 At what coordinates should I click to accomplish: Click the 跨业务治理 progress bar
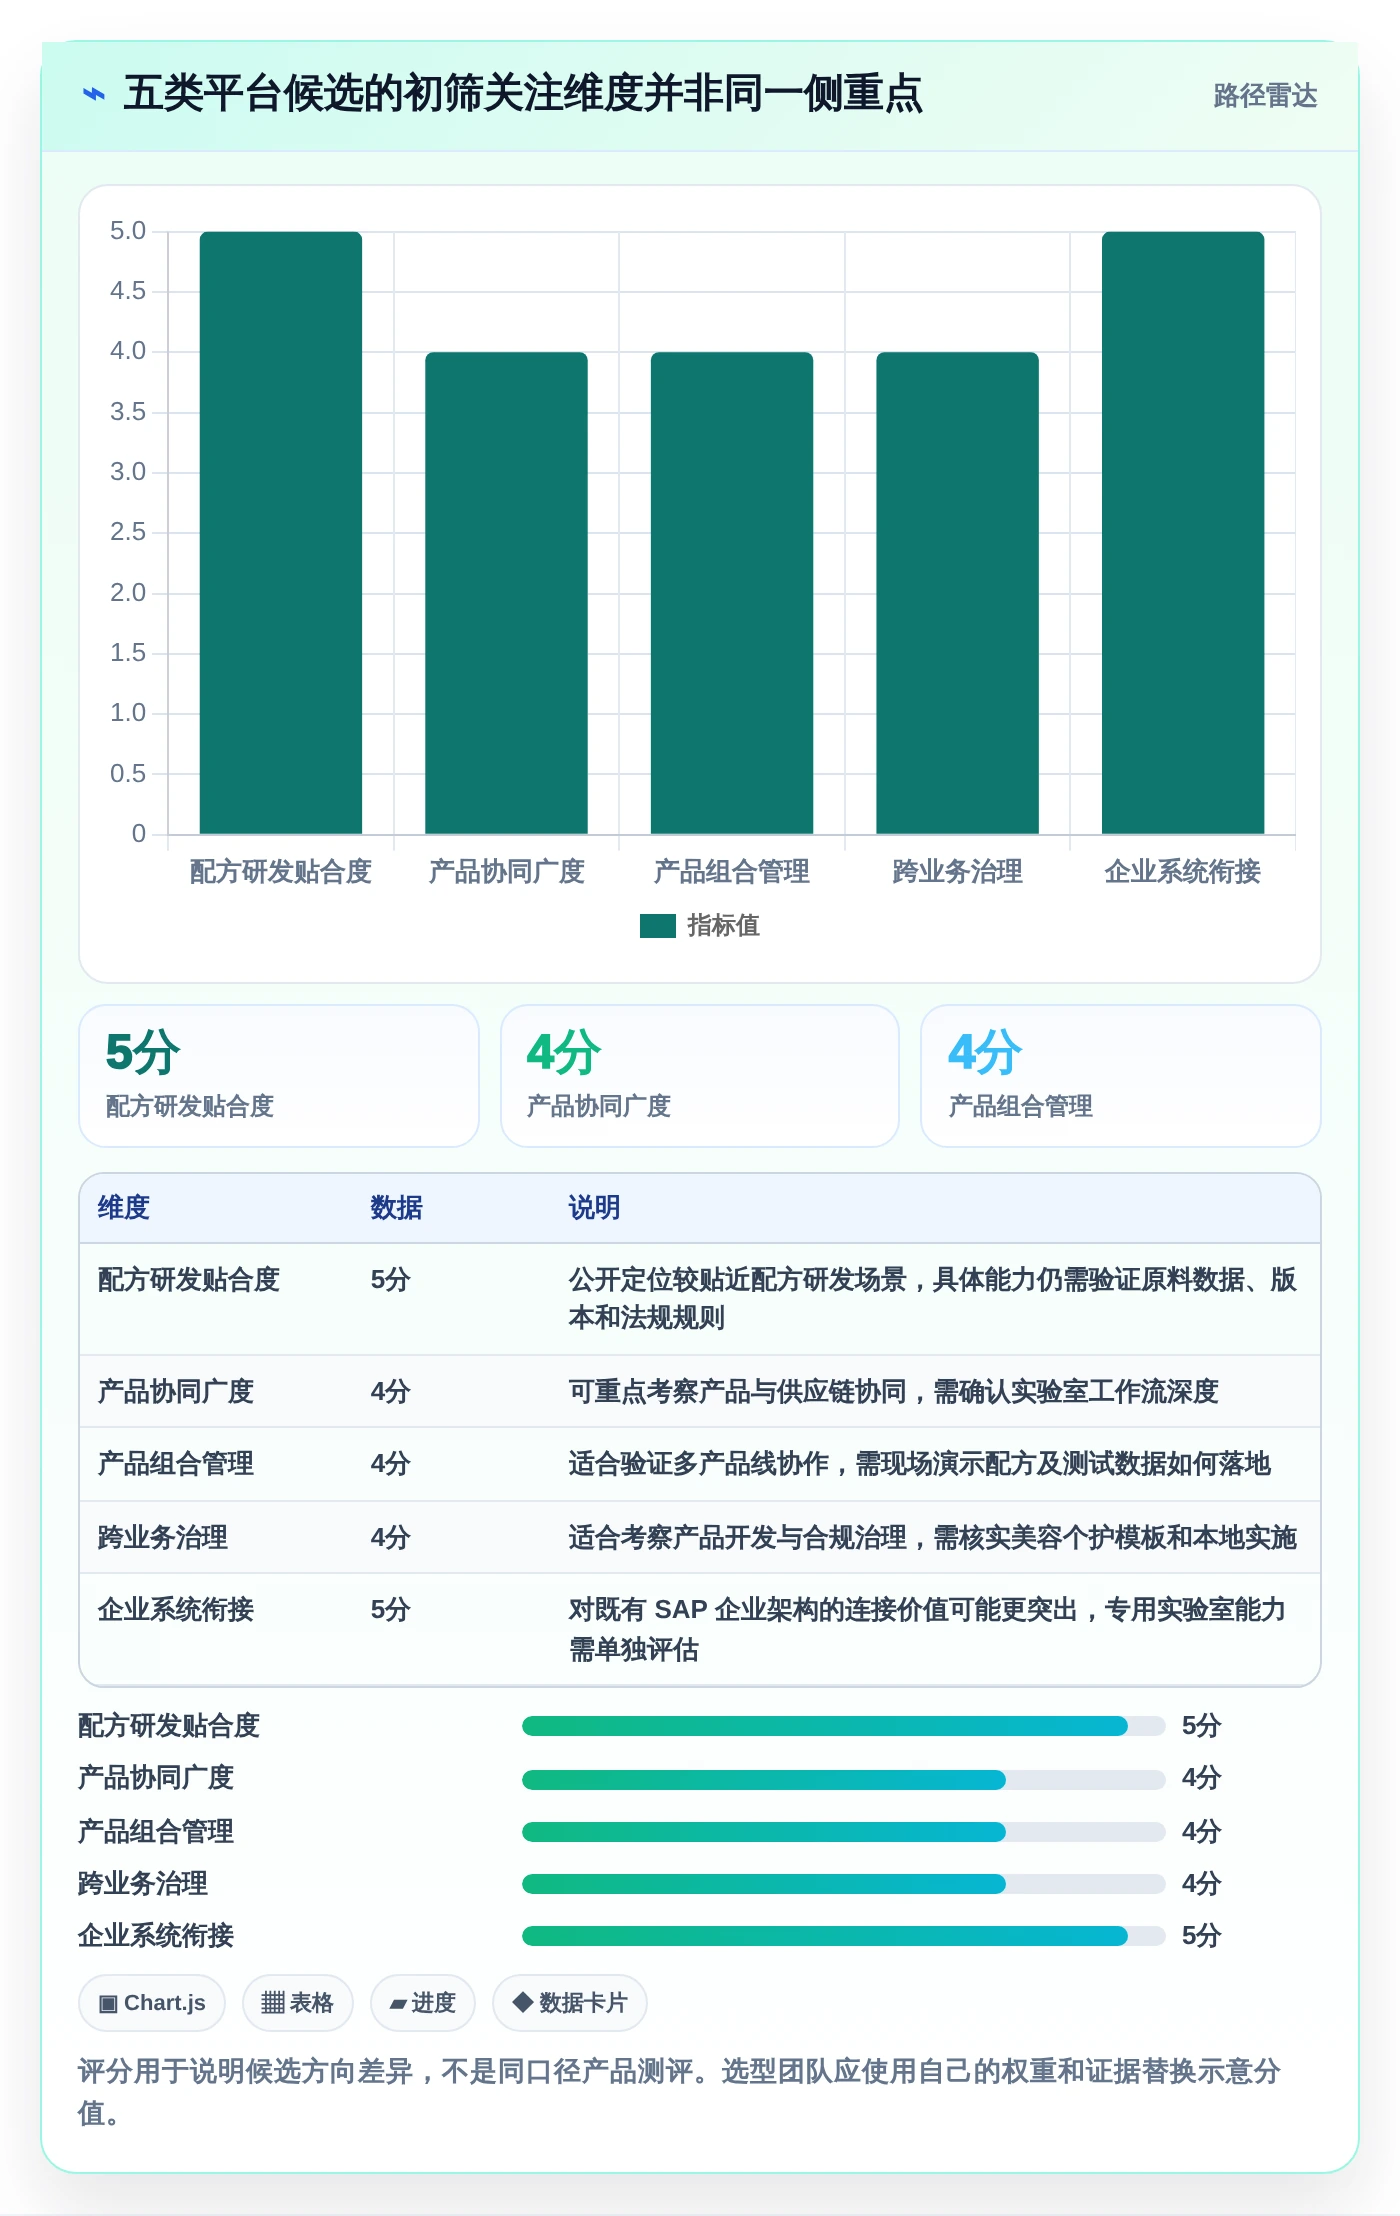coord(844,1884)
